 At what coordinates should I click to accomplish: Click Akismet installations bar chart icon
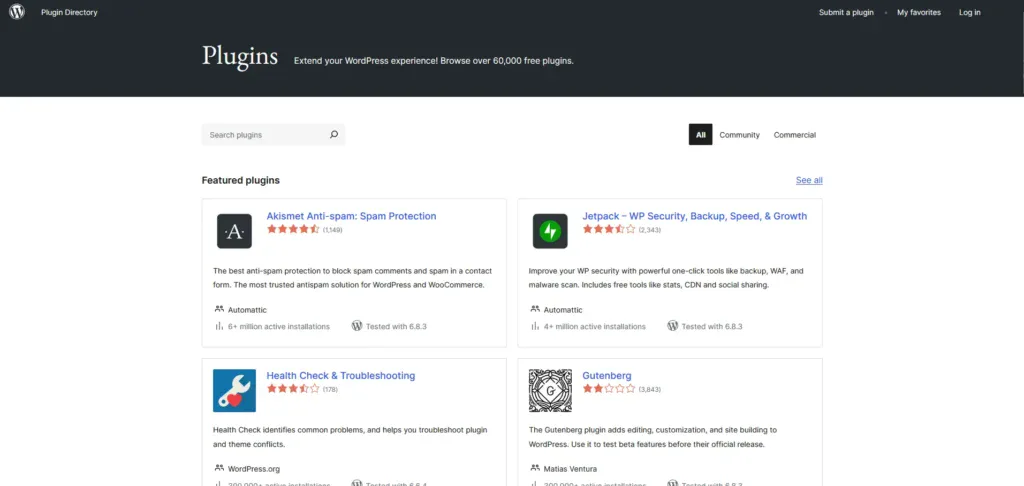[x=219, y=326]
